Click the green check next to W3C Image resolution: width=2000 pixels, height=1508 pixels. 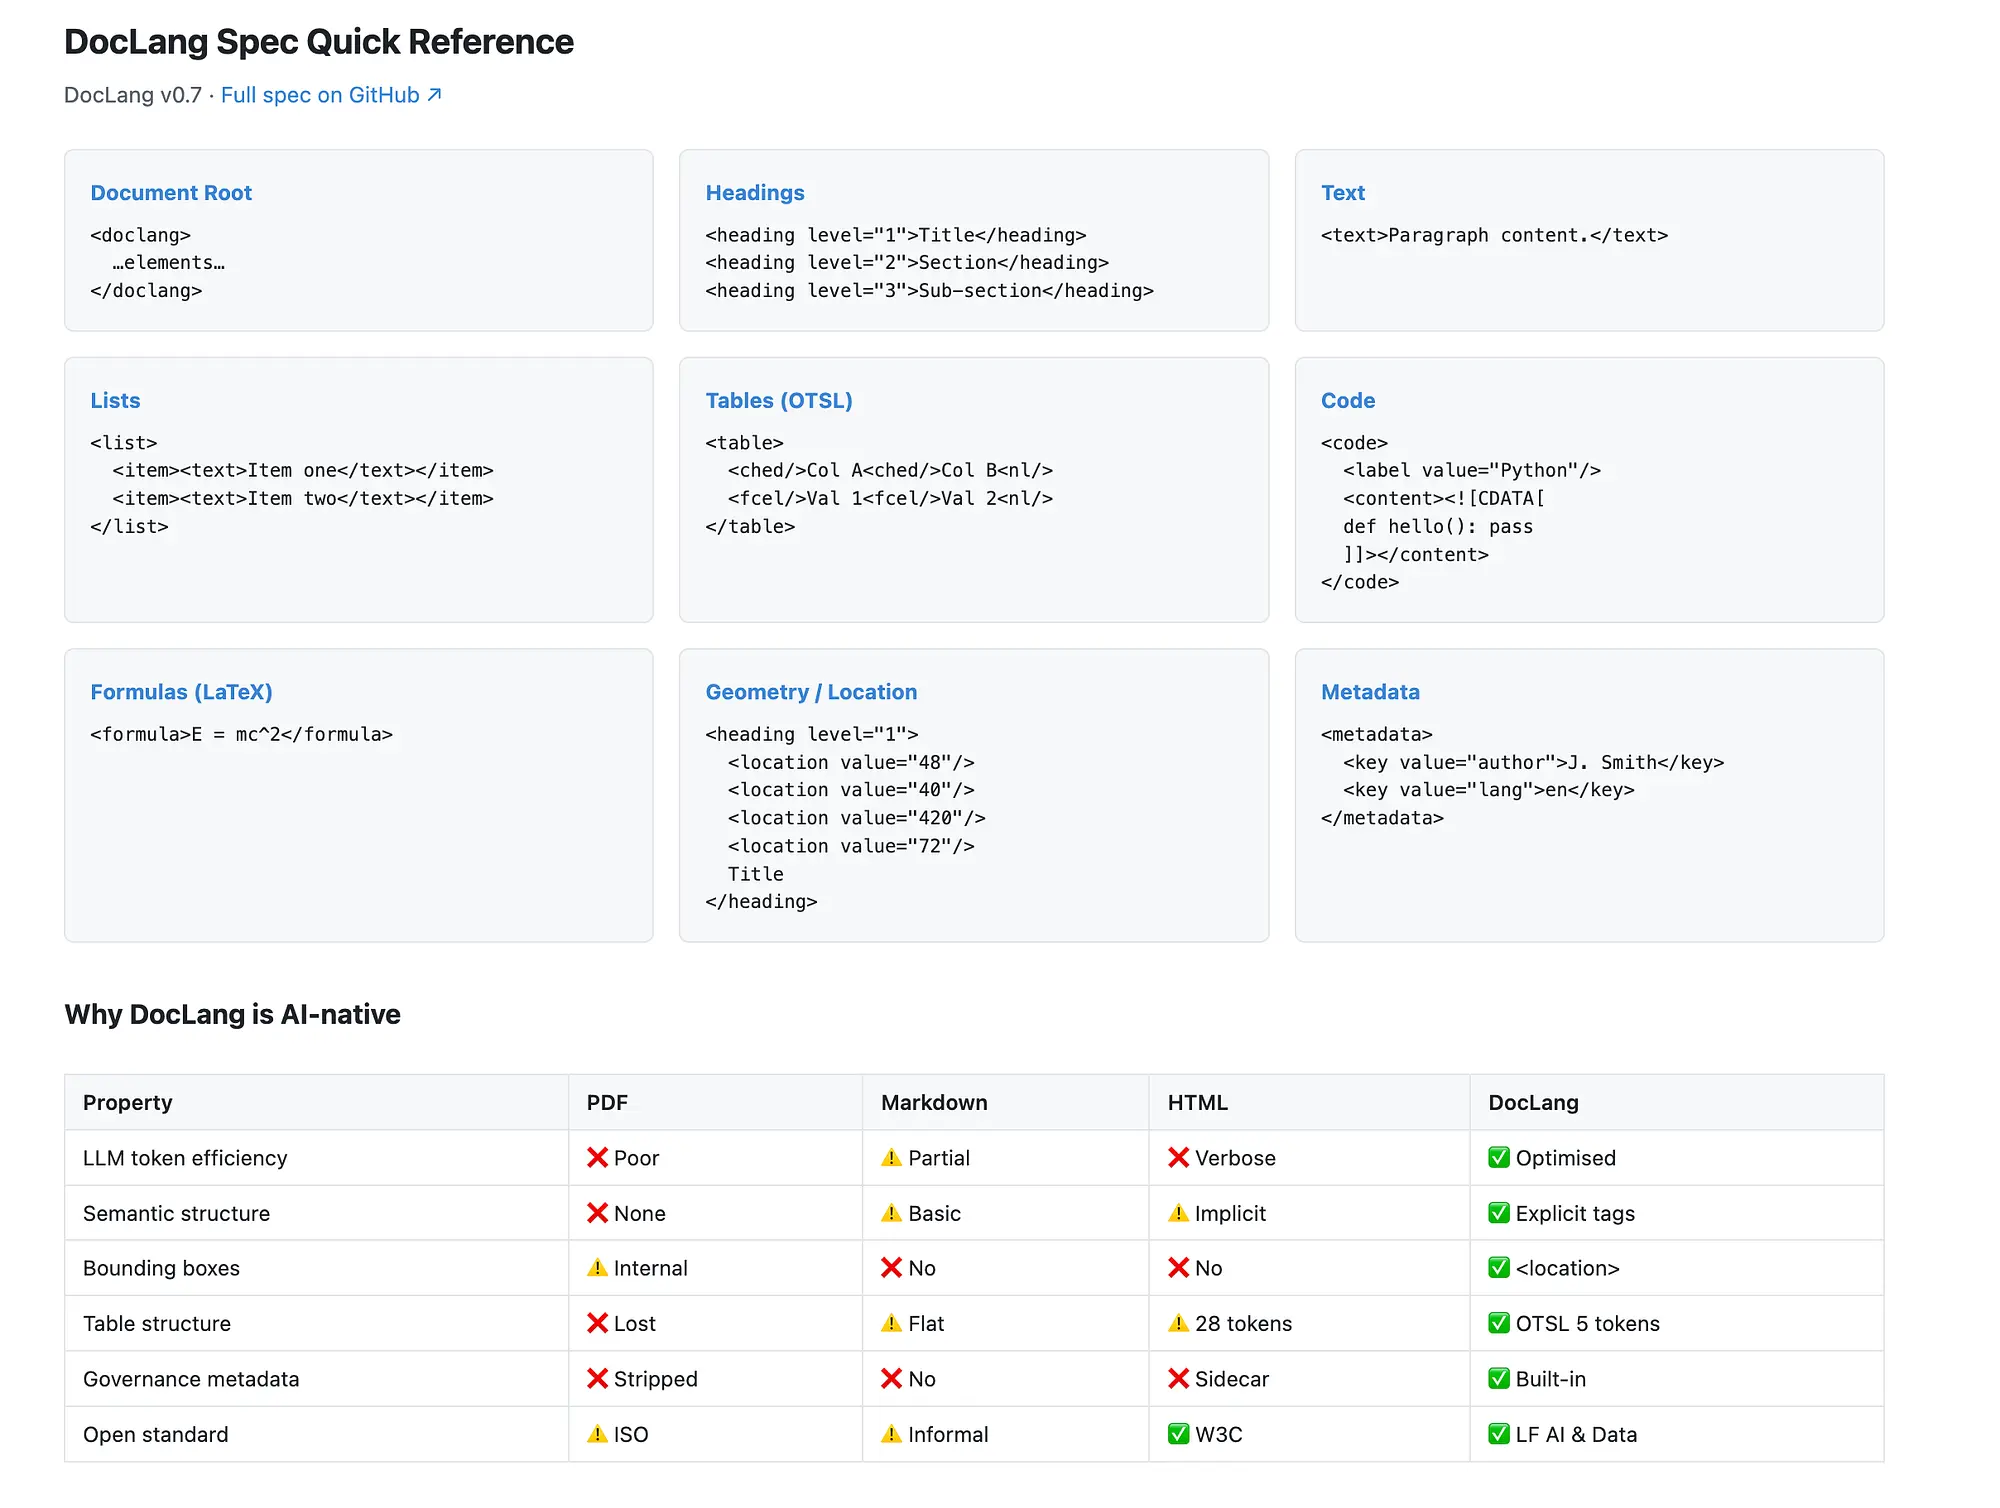[1178, 1434]
